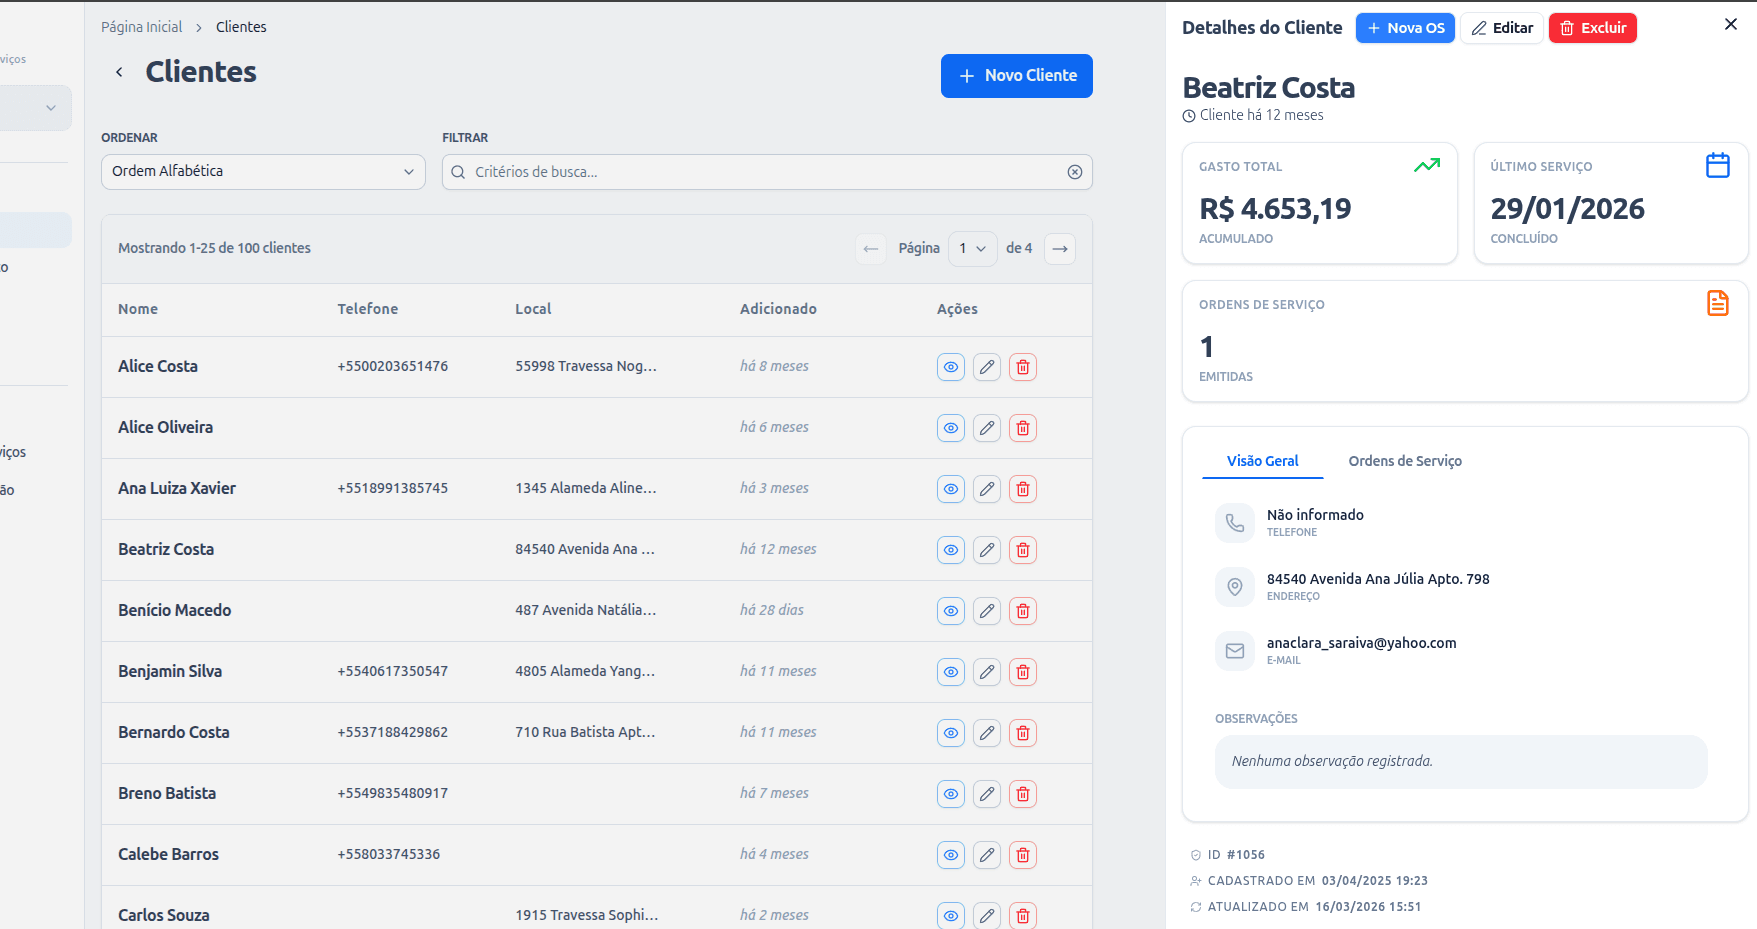The width and height of the screenshot is (1757, 929).
Task: Click the calendar icon on Último Serviço card
Action: 1718,165
